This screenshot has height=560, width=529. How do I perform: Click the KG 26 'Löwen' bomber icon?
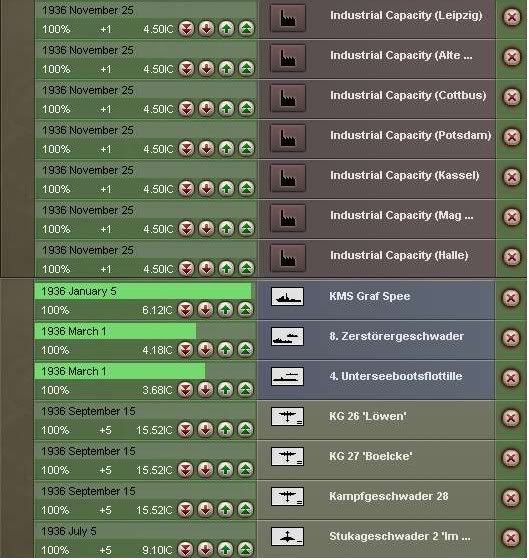[287, 417]
